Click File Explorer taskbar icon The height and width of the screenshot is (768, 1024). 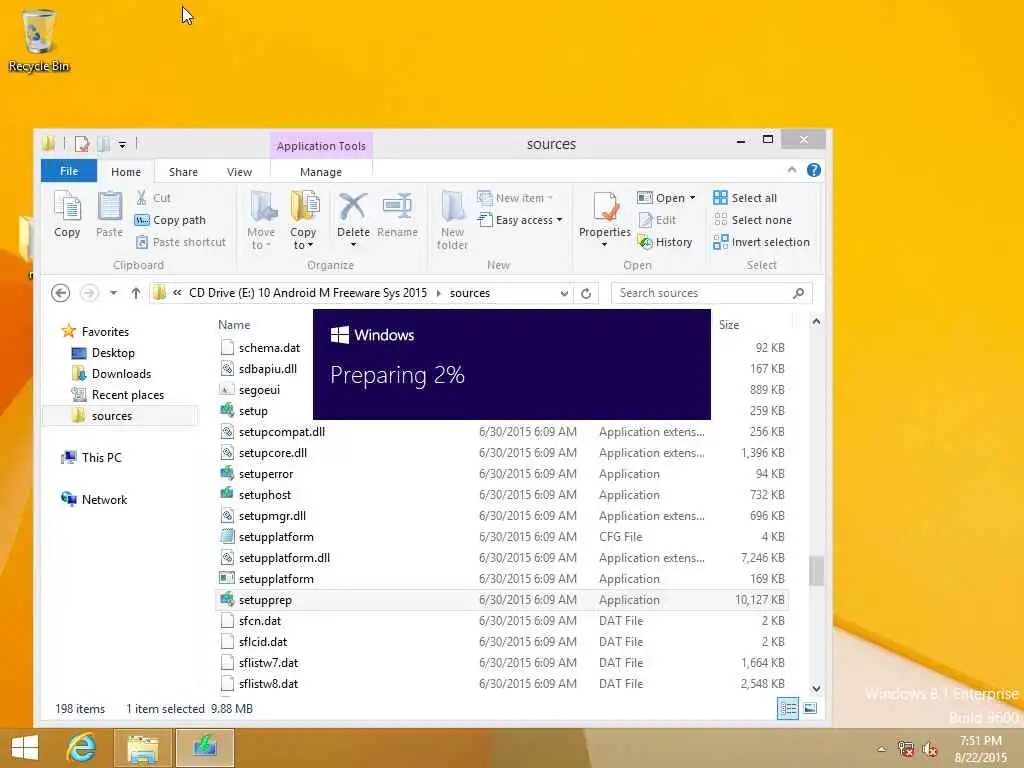(142, 748)
